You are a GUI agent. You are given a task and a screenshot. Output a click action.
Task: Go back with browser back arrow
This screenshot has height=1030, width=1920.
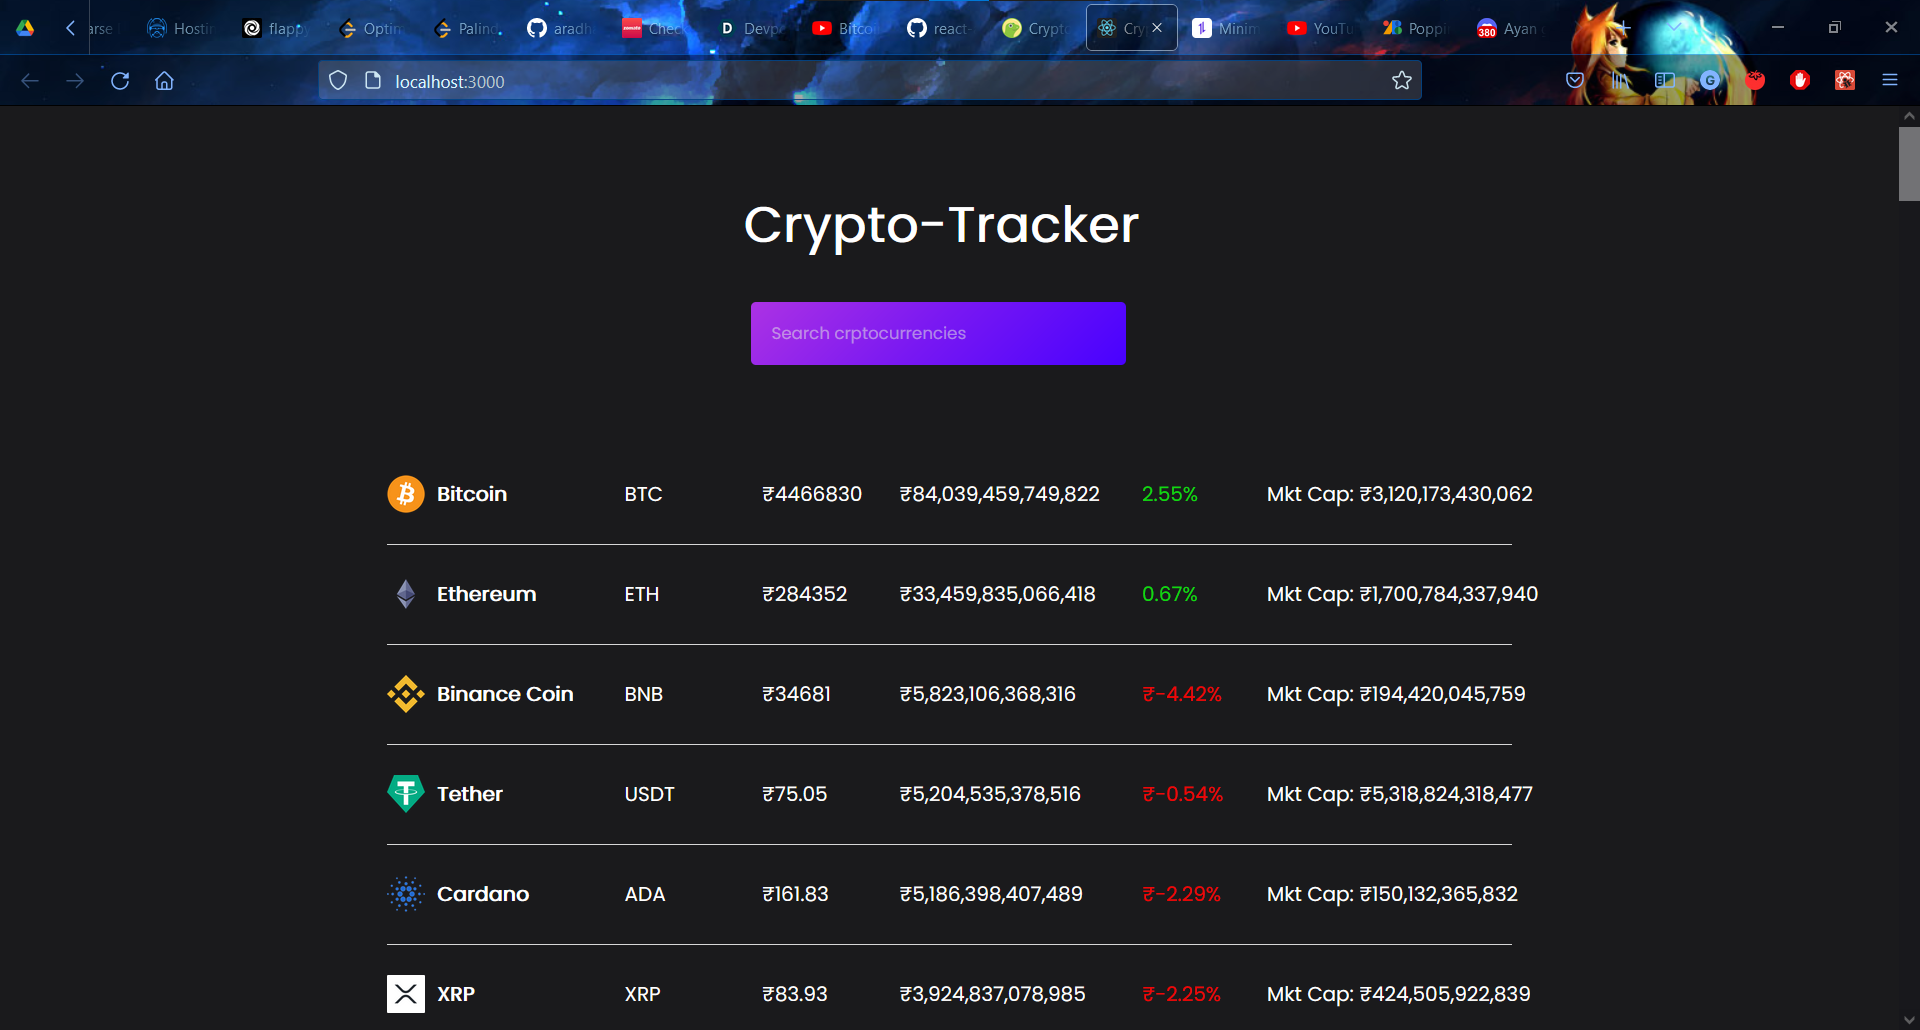click(x=30, y=81)
